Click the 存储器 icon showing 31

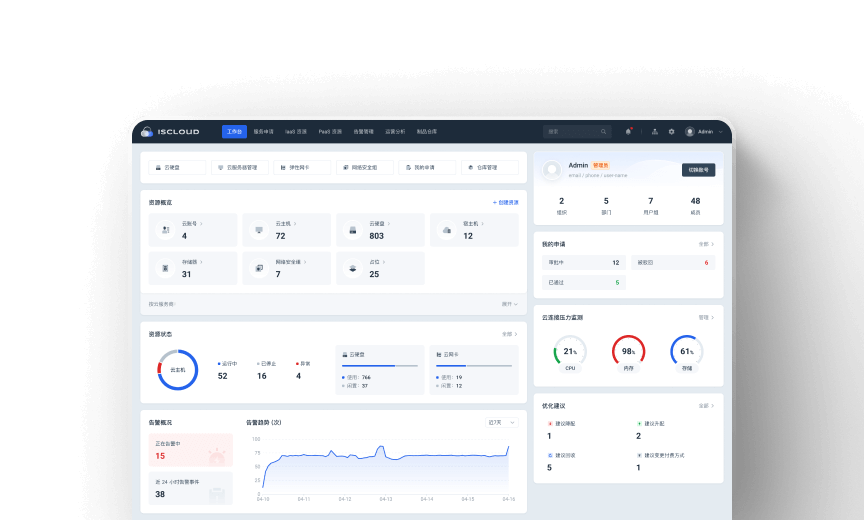(165, 270)
